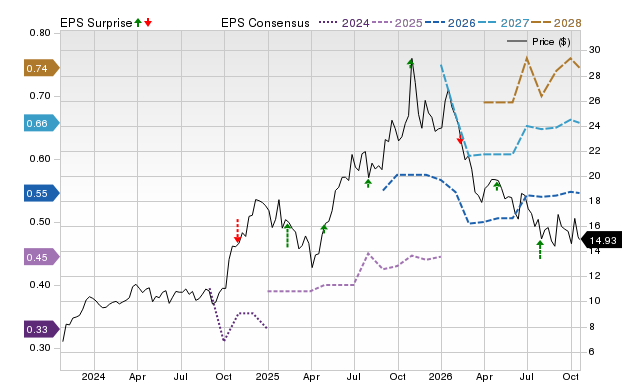Click the light blue 0.66 consensus value tag
This screenshot has width=640, height=382.
point(42,123)
